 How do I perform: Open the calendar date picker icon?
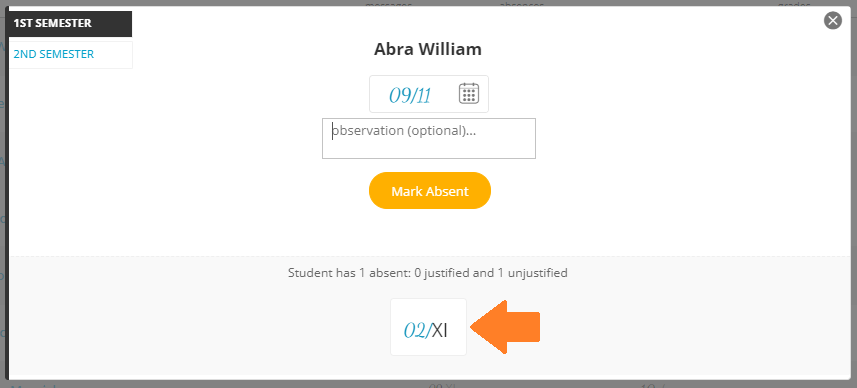pyautogui.click(x=468, y=93)
